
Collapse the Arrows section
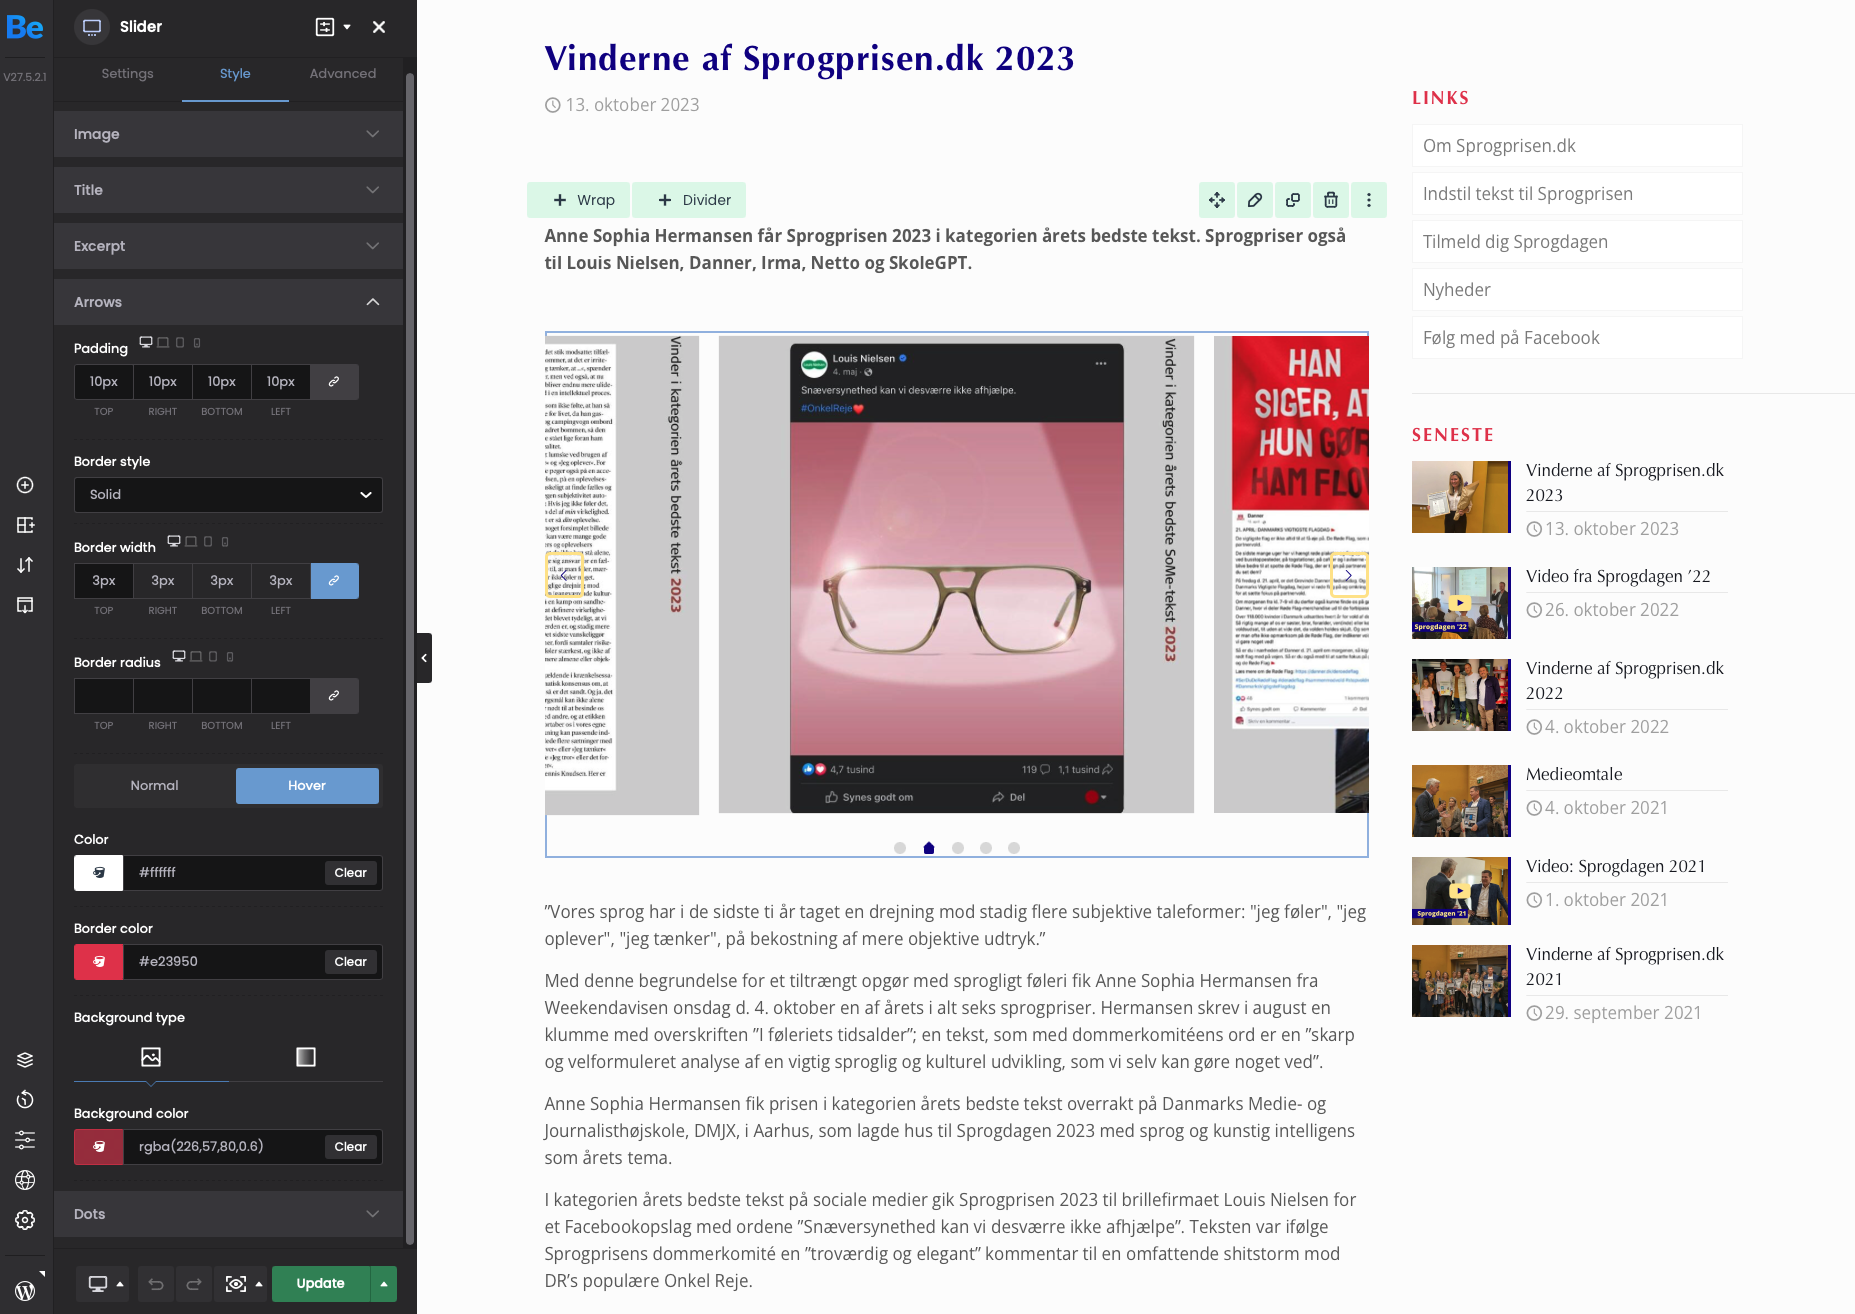pyautogui.click(x=228, y=302)
